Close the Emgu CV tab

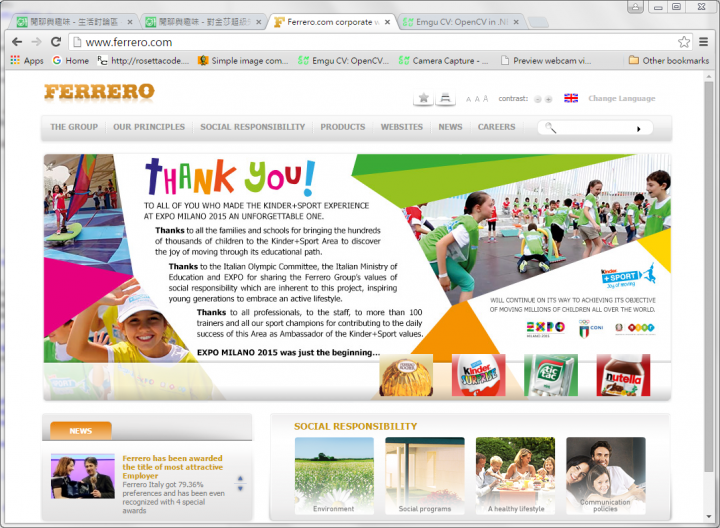[516, 22]
